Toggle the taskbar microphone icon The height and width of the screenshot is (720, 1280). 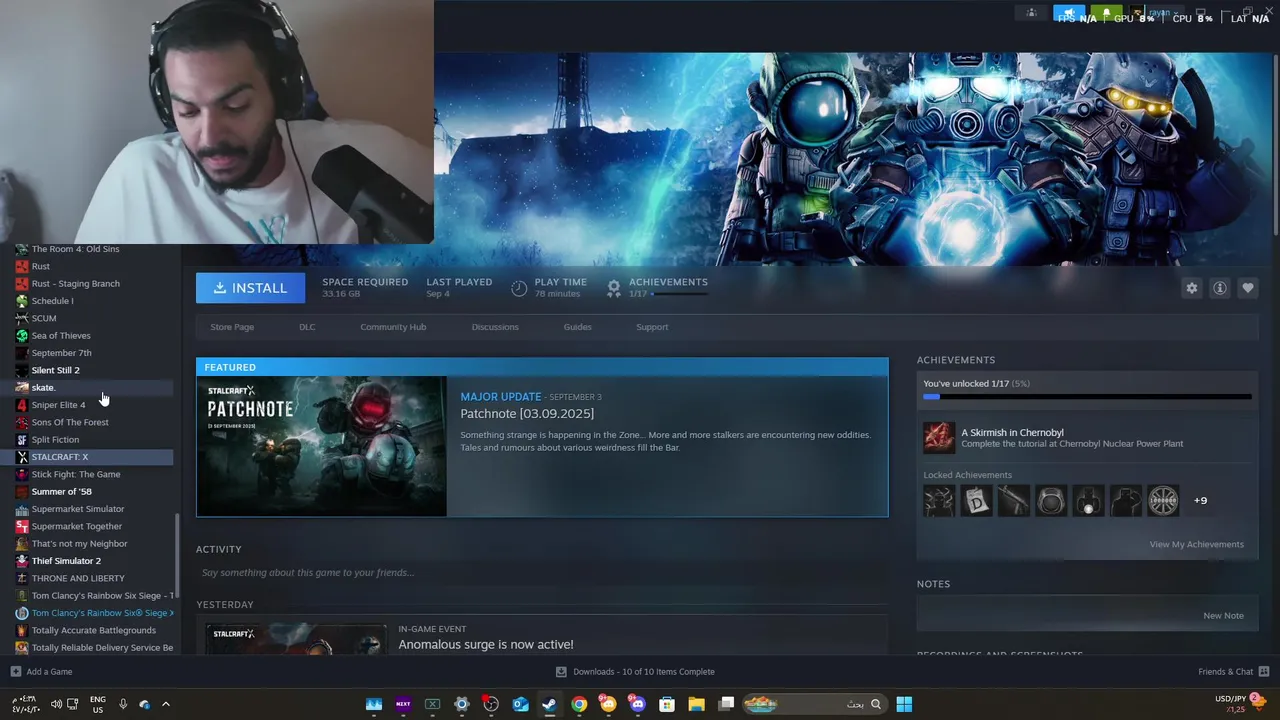[x=123, y=704]
